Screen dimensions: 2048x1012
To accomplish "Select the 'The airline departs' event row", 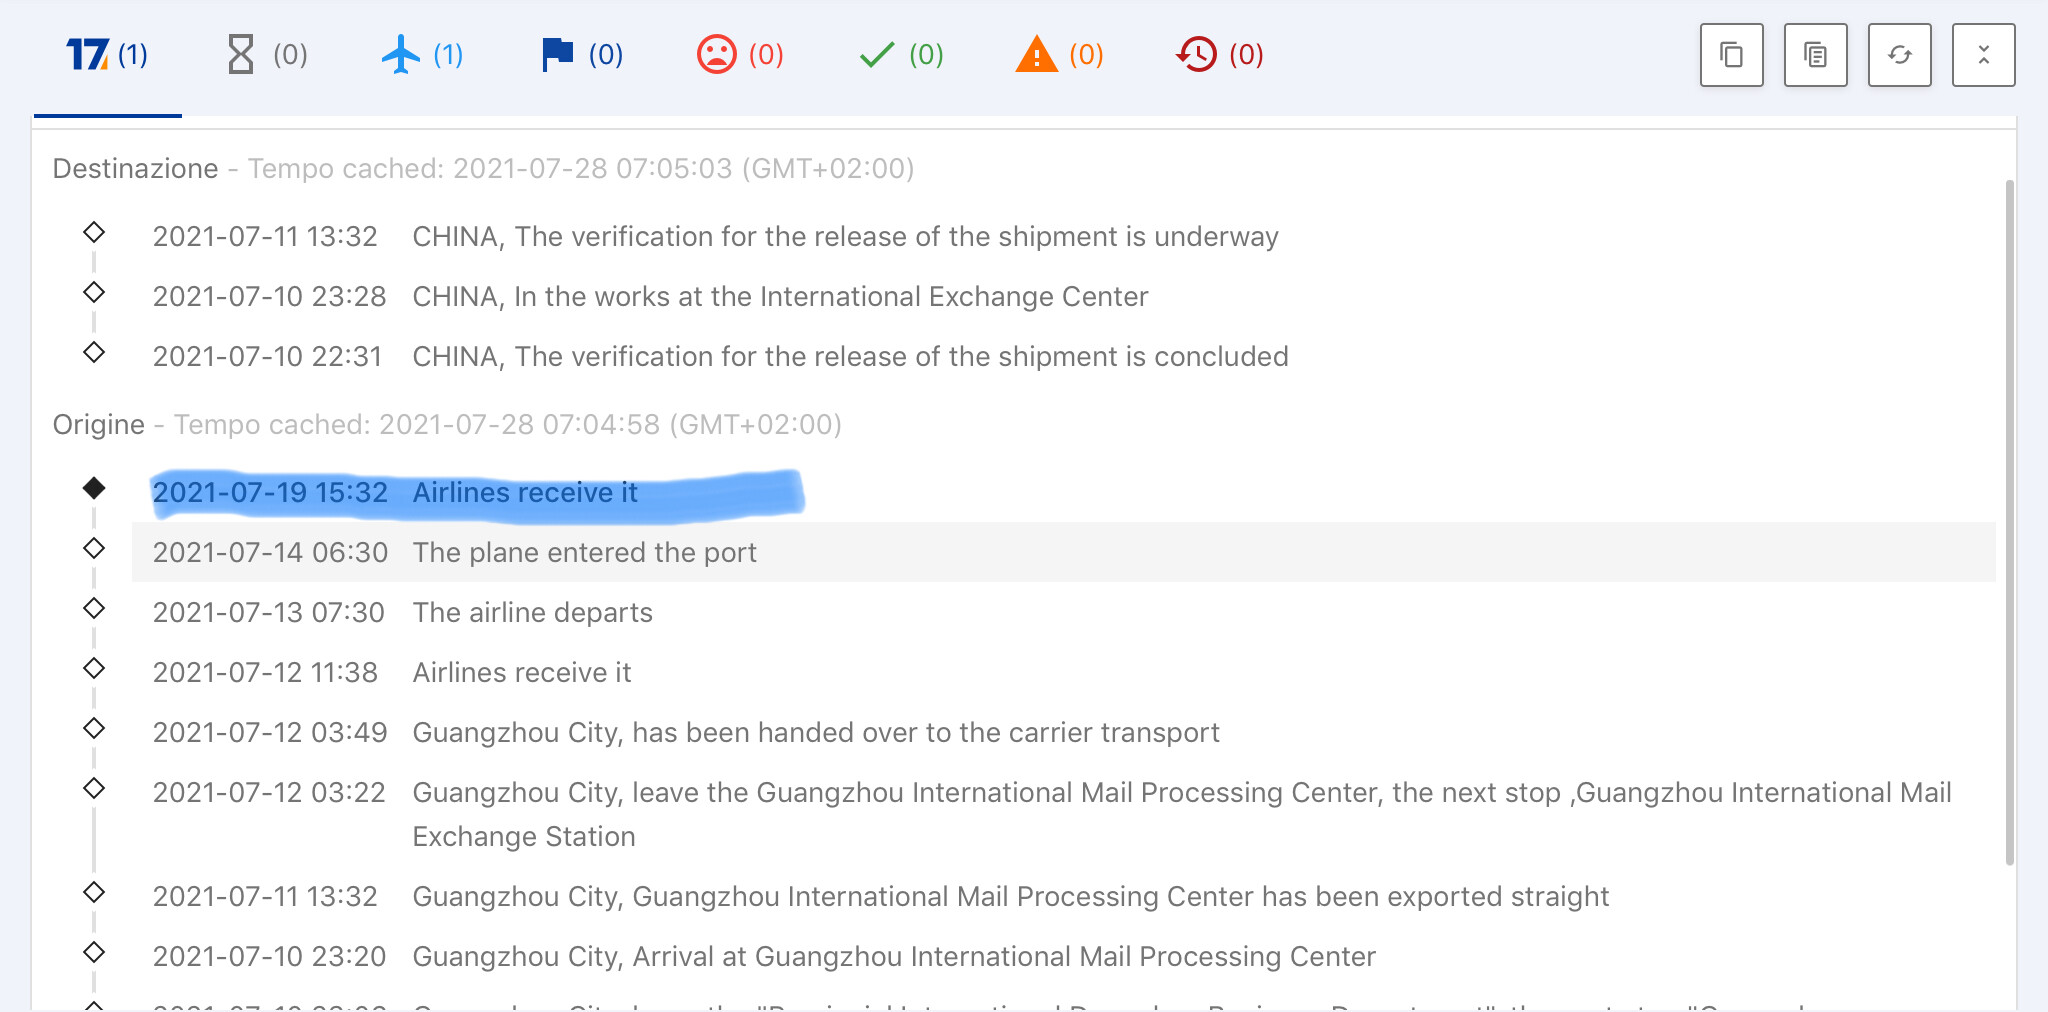I will (1064, 612).
